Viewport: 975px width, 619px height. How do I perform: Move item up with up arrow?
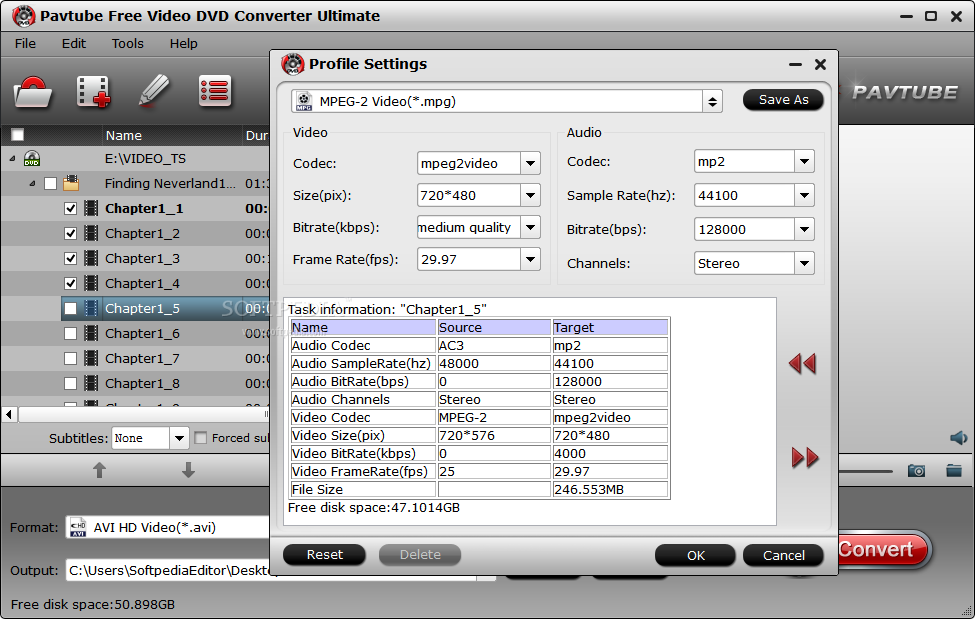[x=99, y=470]
